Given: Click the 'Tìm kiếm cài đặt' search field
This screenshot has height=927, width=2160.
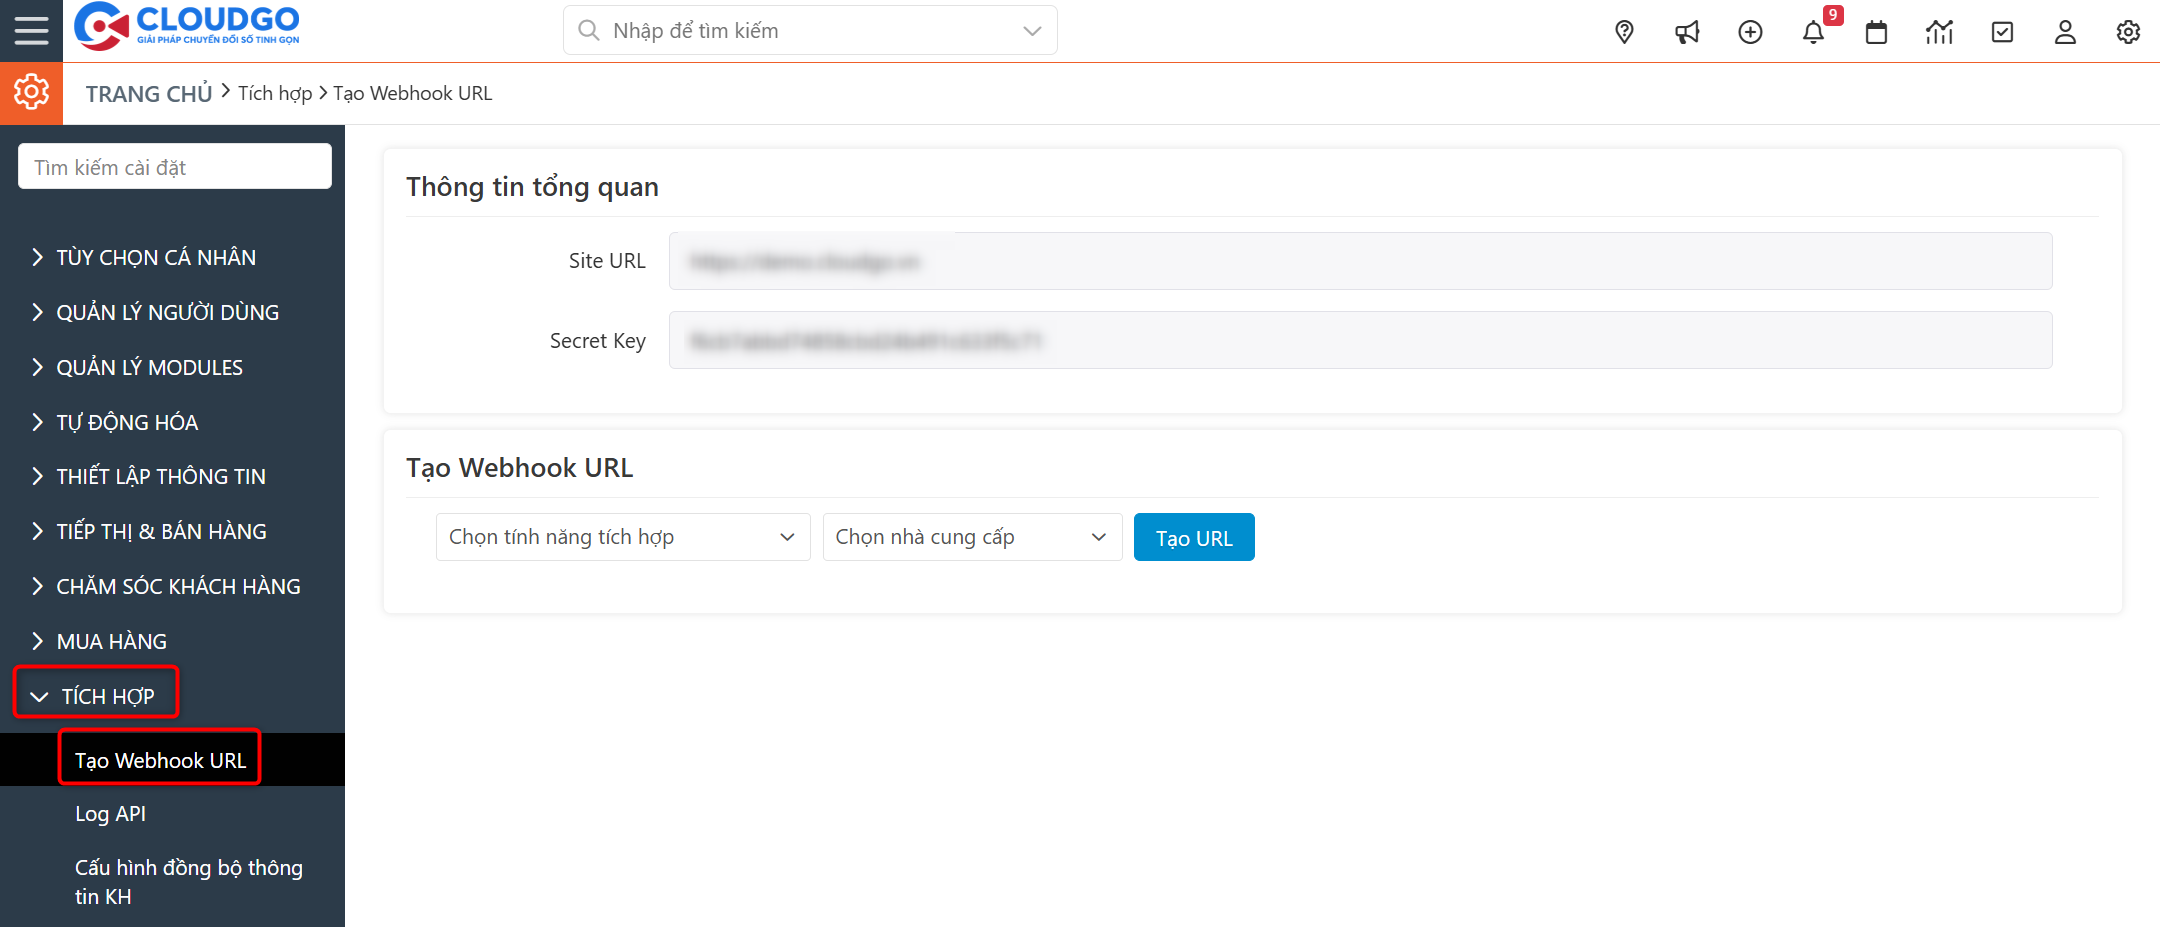Looking at the screenshot, I should (174, 165).
